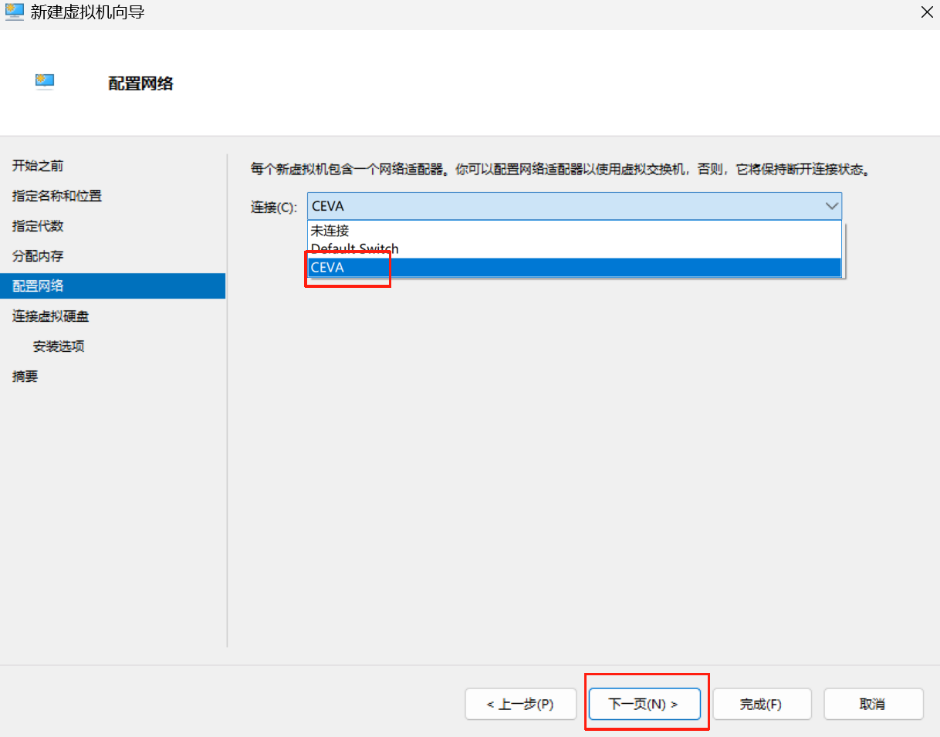Image resolution: width=940 pixels, height=737 pixels.
Task: Cancel the wizard with 取消 button
Action: tap(873, 704)
